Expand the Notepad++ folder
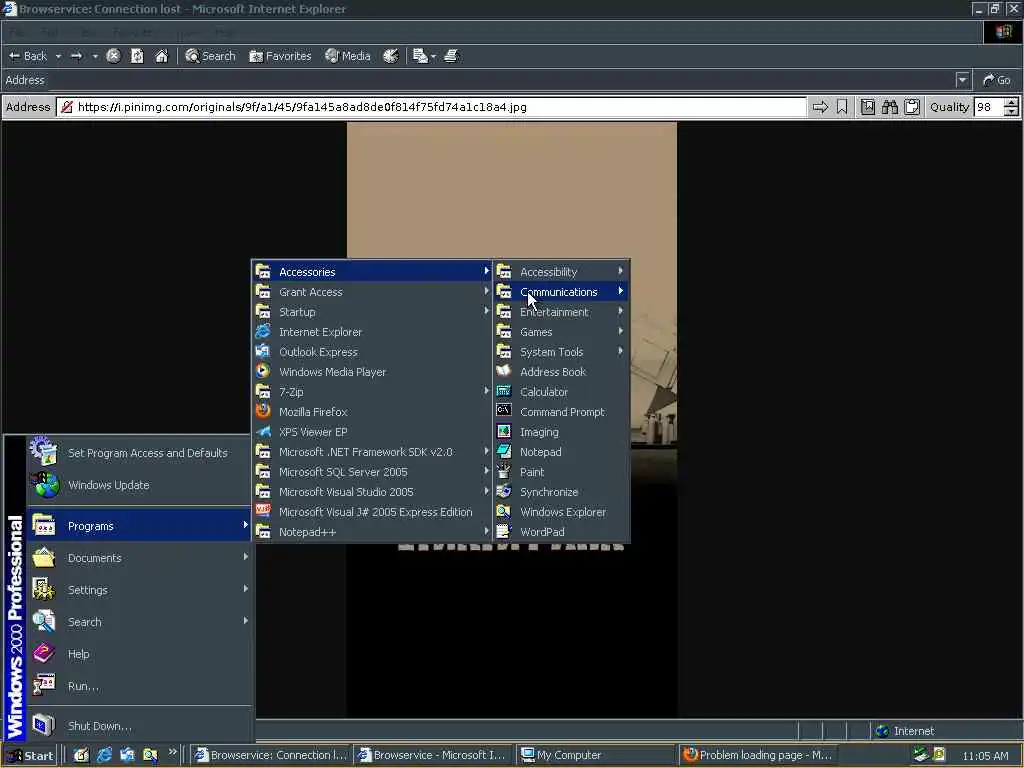1024x768 pixels. pyautogui.click(x=372, y=532)
